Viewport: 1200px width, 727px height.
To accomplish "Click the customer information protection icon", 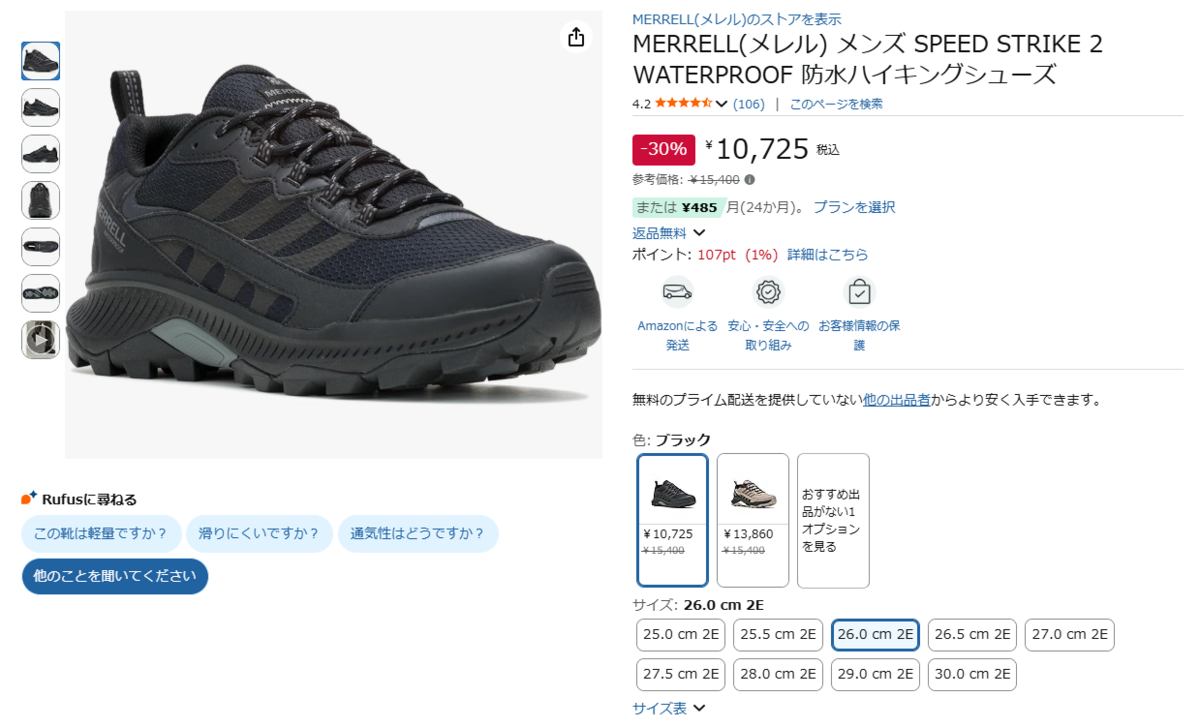I will 859,291.
